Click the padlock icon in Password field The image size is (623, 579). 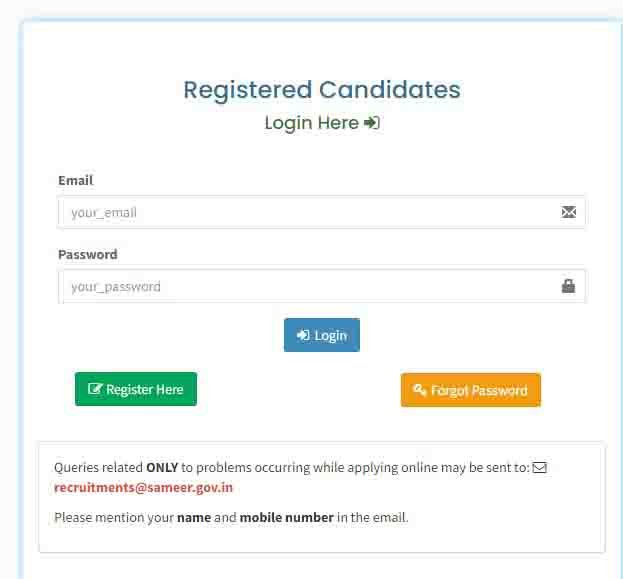tap(568, 286)
